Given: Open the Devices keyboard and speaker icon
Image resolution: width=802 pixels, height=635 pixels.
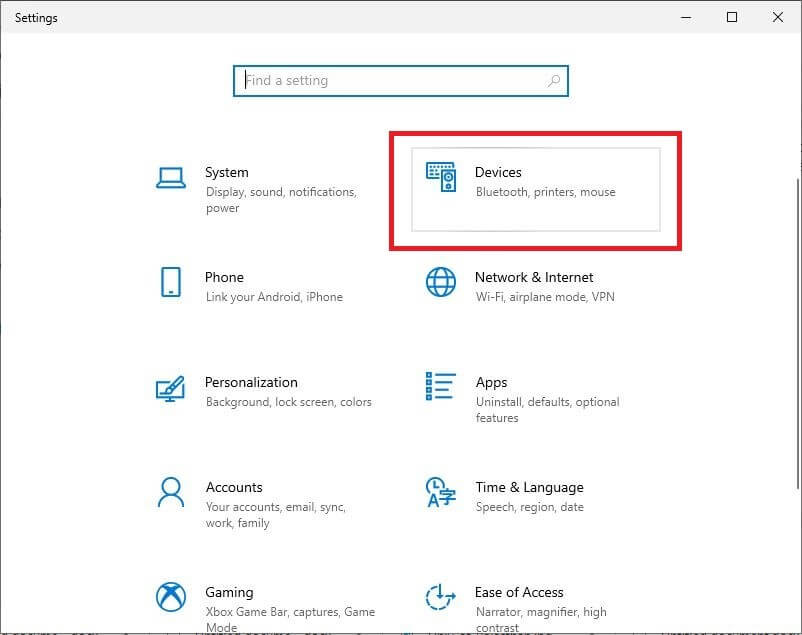Looking at the screenshot, I should [441, 177].
